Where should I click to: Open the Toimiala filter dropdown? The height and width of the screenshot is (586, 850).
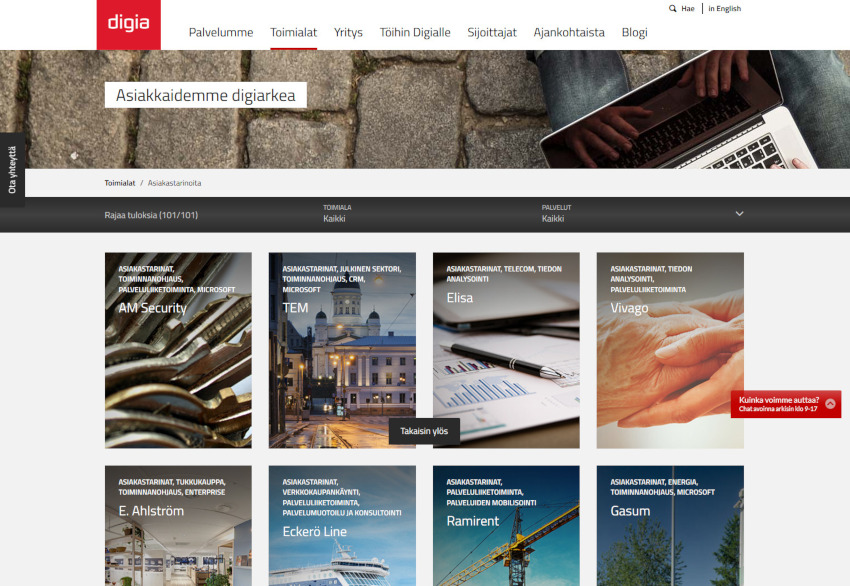click(x=337, y=214)
